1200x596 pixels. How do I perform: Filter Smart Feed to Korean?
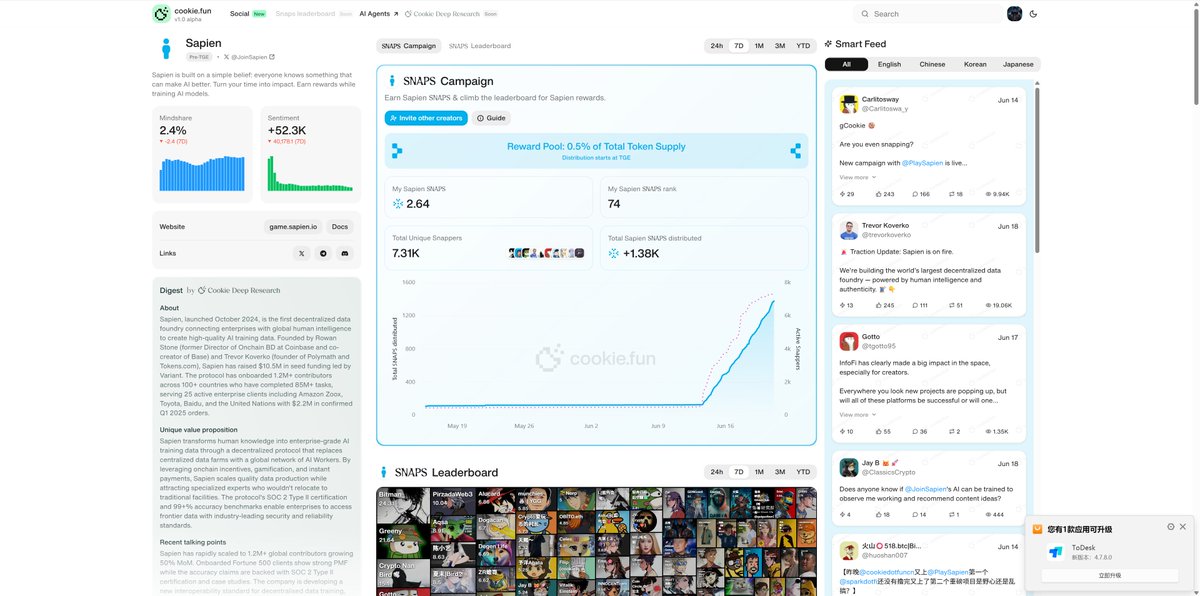(975, 64)
